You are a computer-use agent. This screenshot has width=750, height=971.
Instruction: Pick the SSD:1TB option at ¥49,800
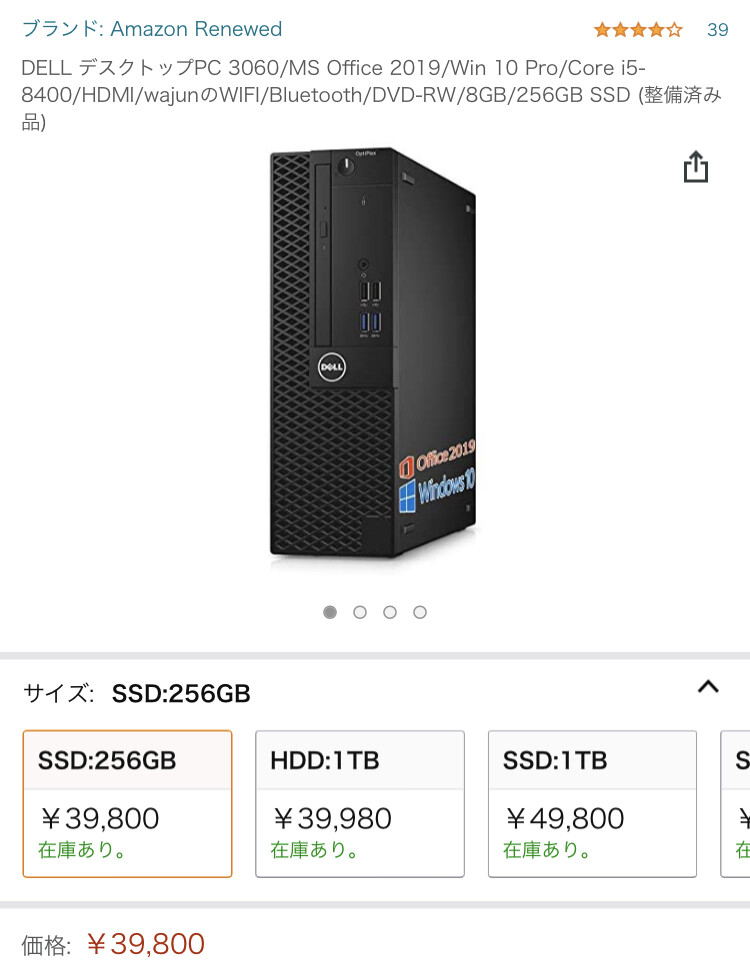592,803
